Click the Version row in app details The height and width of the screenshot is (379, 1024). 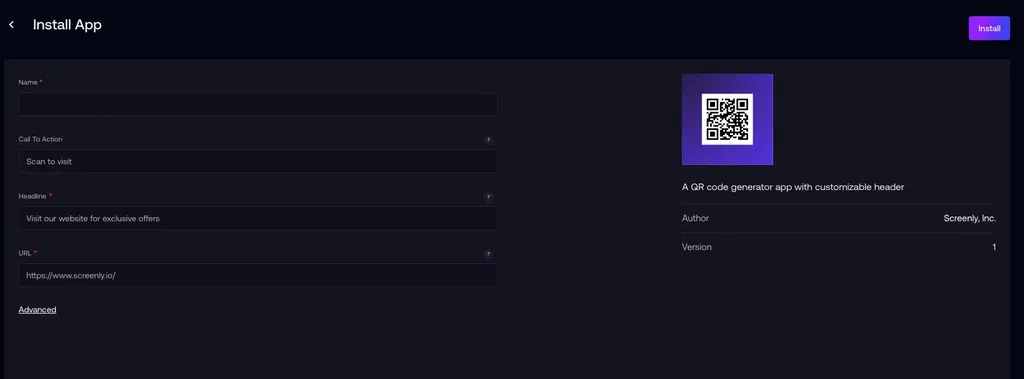click(x=839, y=247)
